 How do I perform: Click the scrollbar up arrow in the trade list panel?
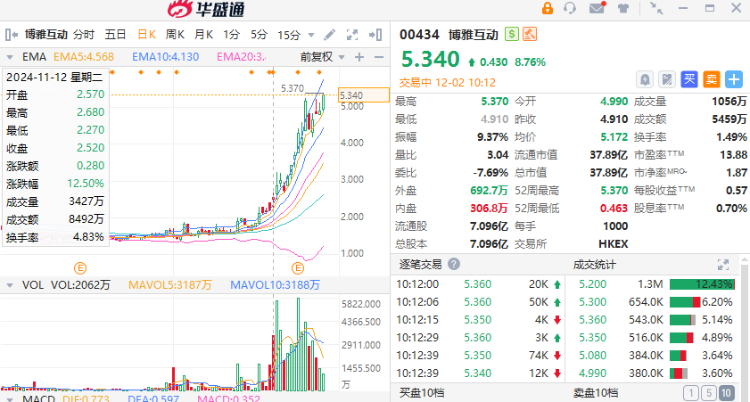(x=745, y=261)
